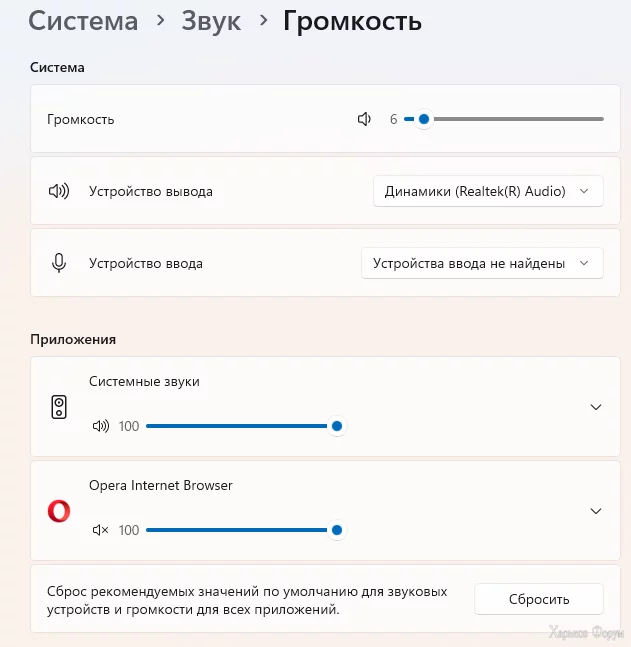Unmute Opera Internet Browser volume icon
The height and width of the screenshot is (647, 631).
(x=100, y=530)
